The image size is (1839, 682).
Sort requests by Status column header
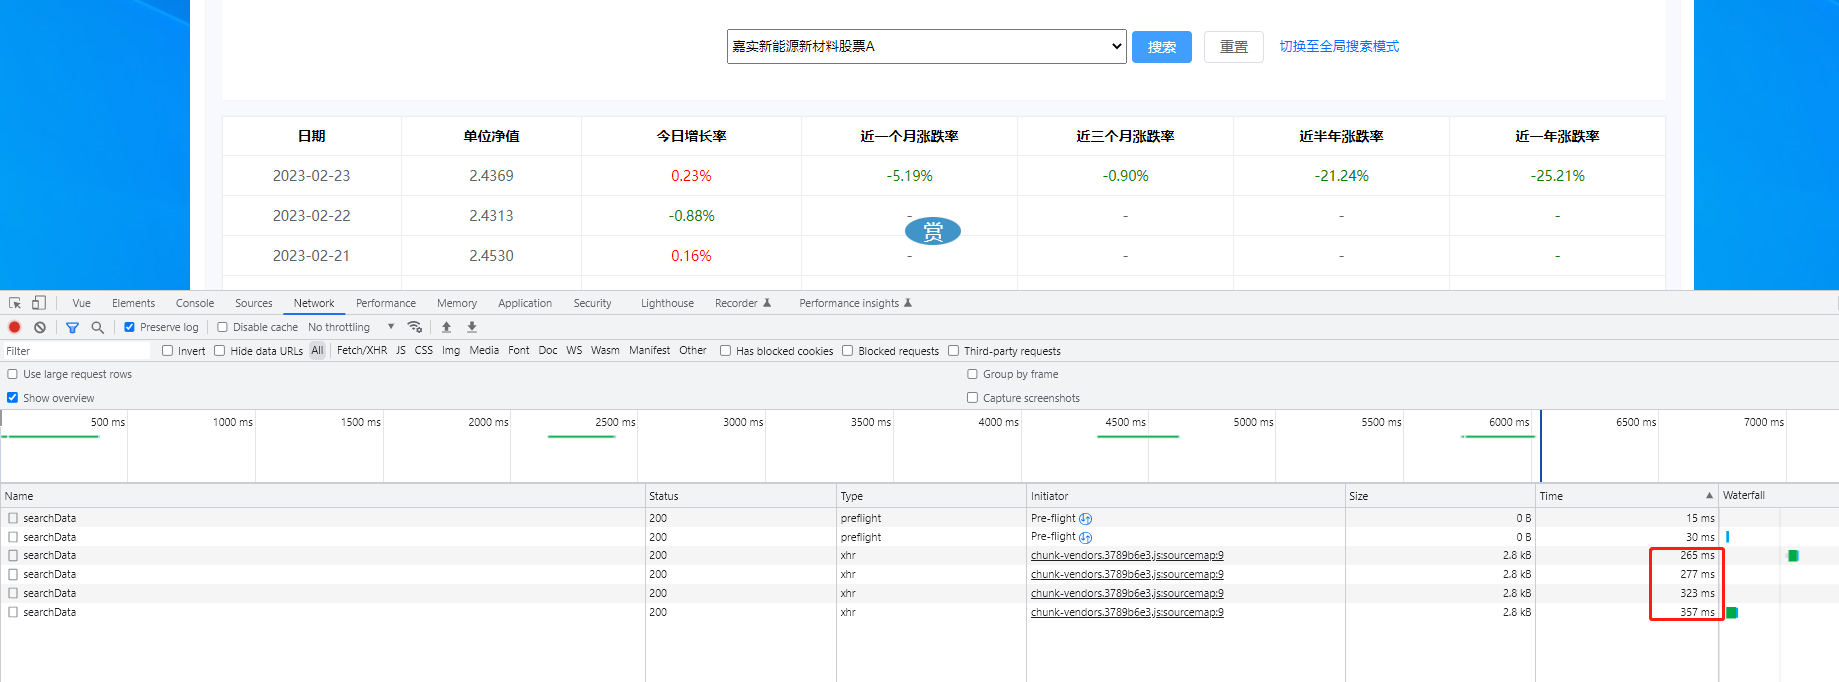[740, 496]
